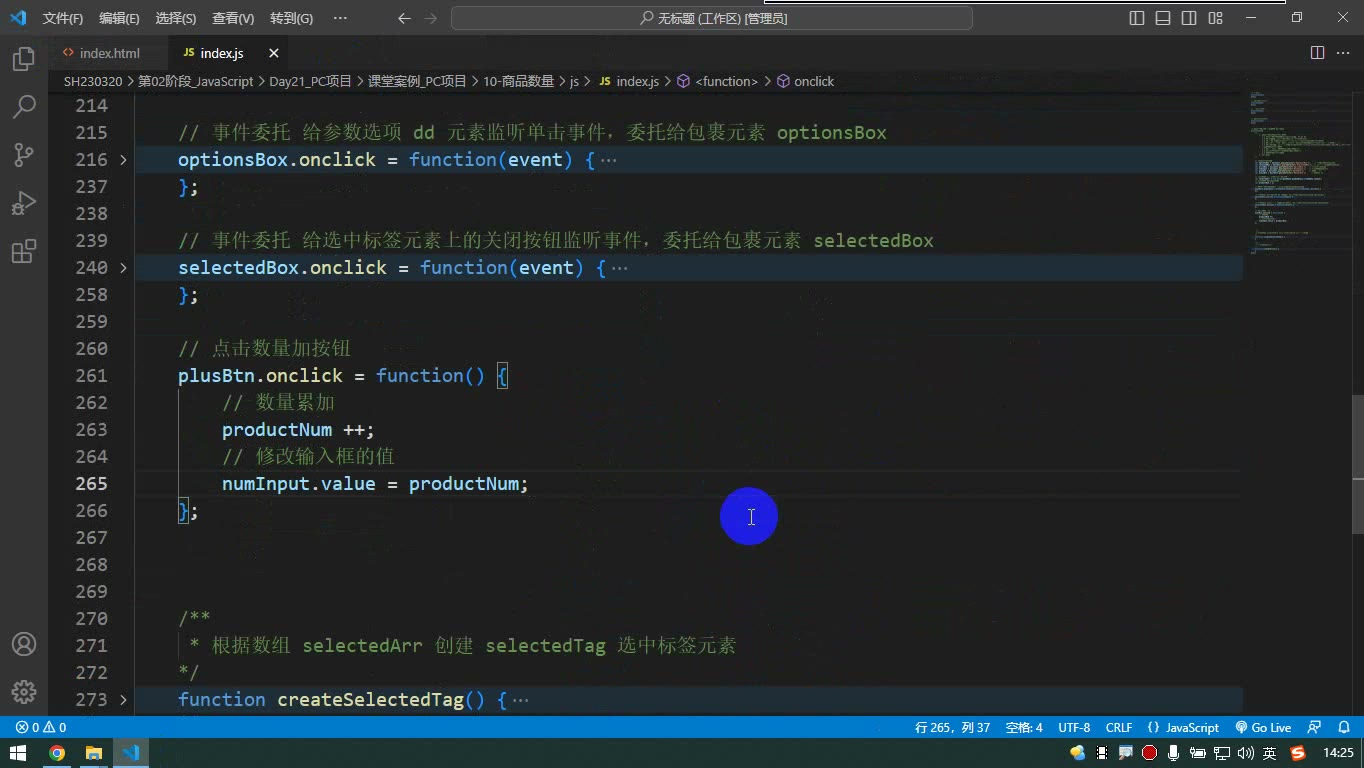Open the Source Control view
This screenshot has height=768, width=1364.
tap(24, 155)
